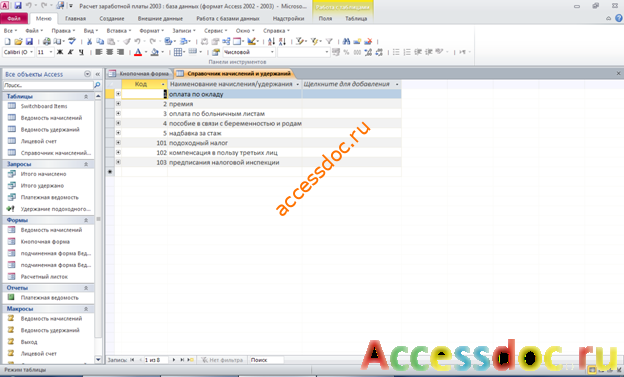Click the Toggle filter funnel icon
The width and height of the screenshot is (624, 377).
329,41
